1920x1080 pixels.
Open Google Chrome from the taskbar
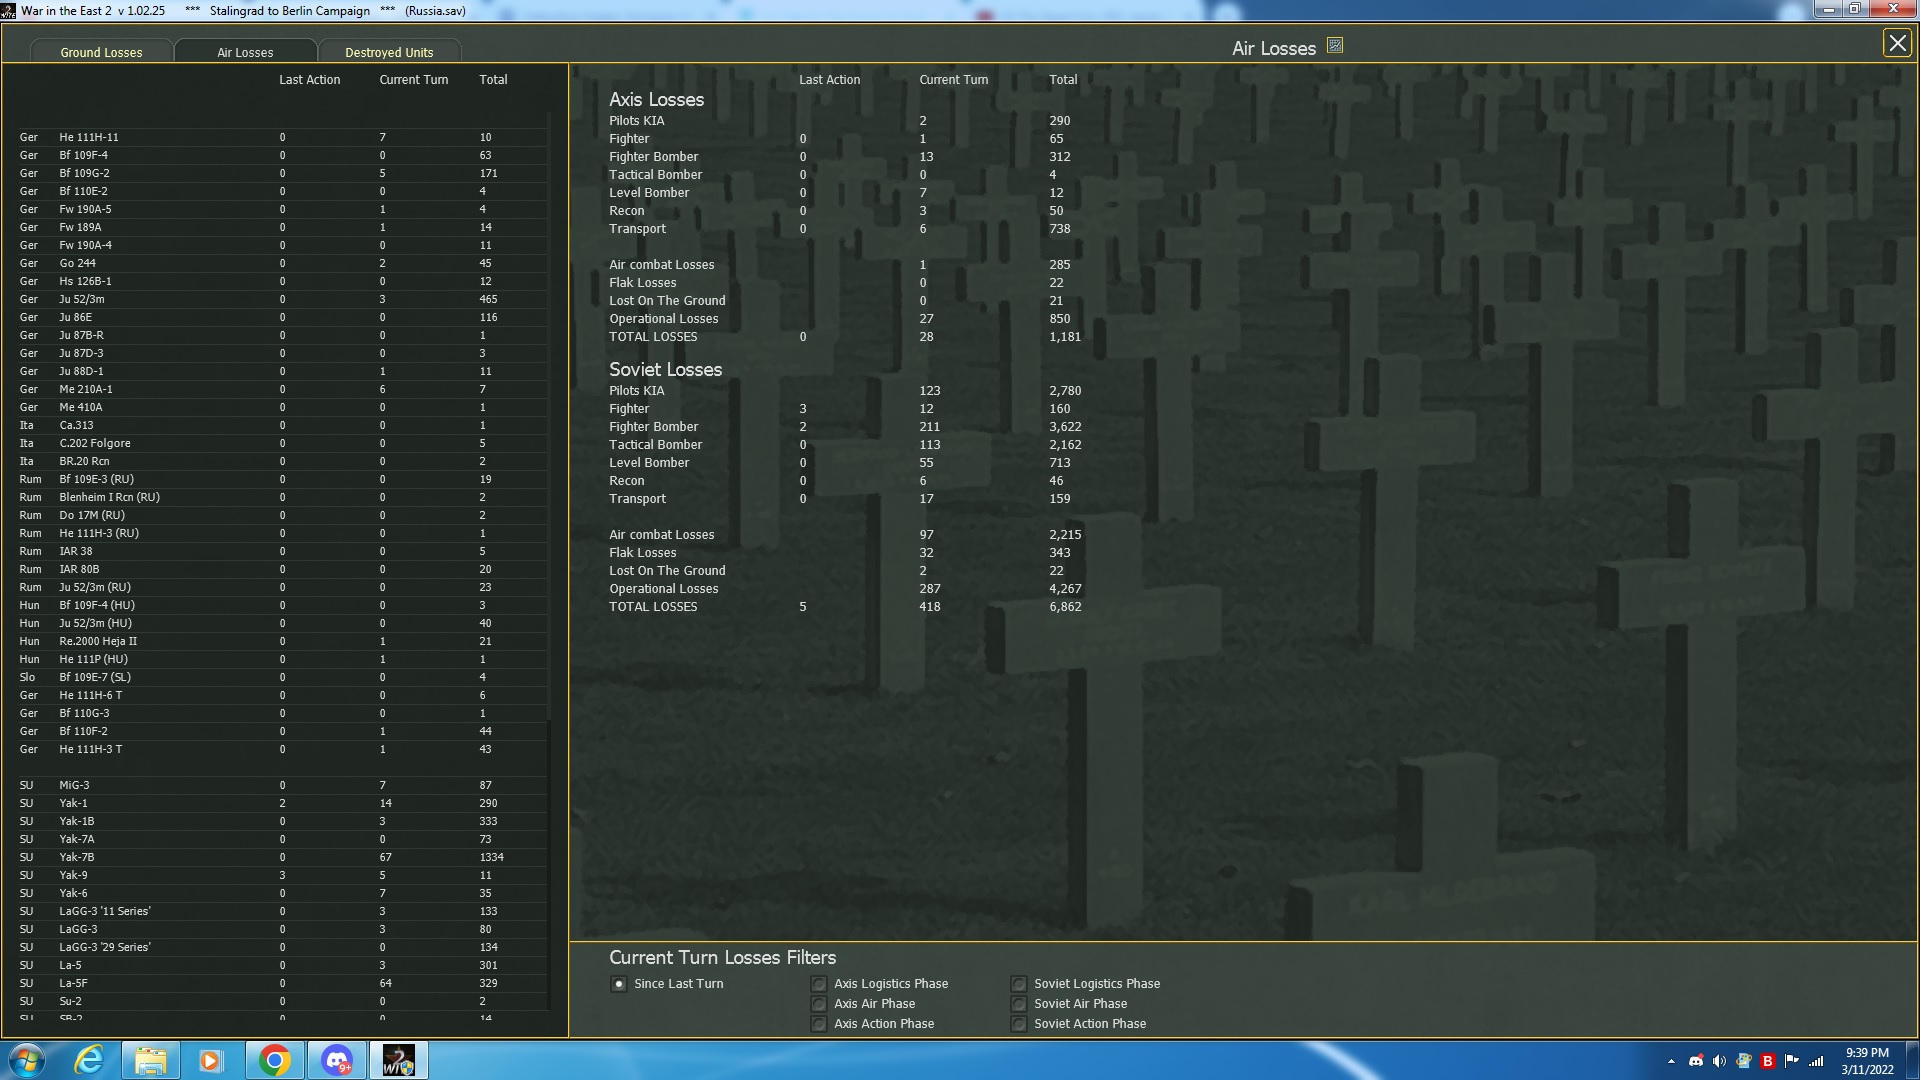click(274, 1060)
